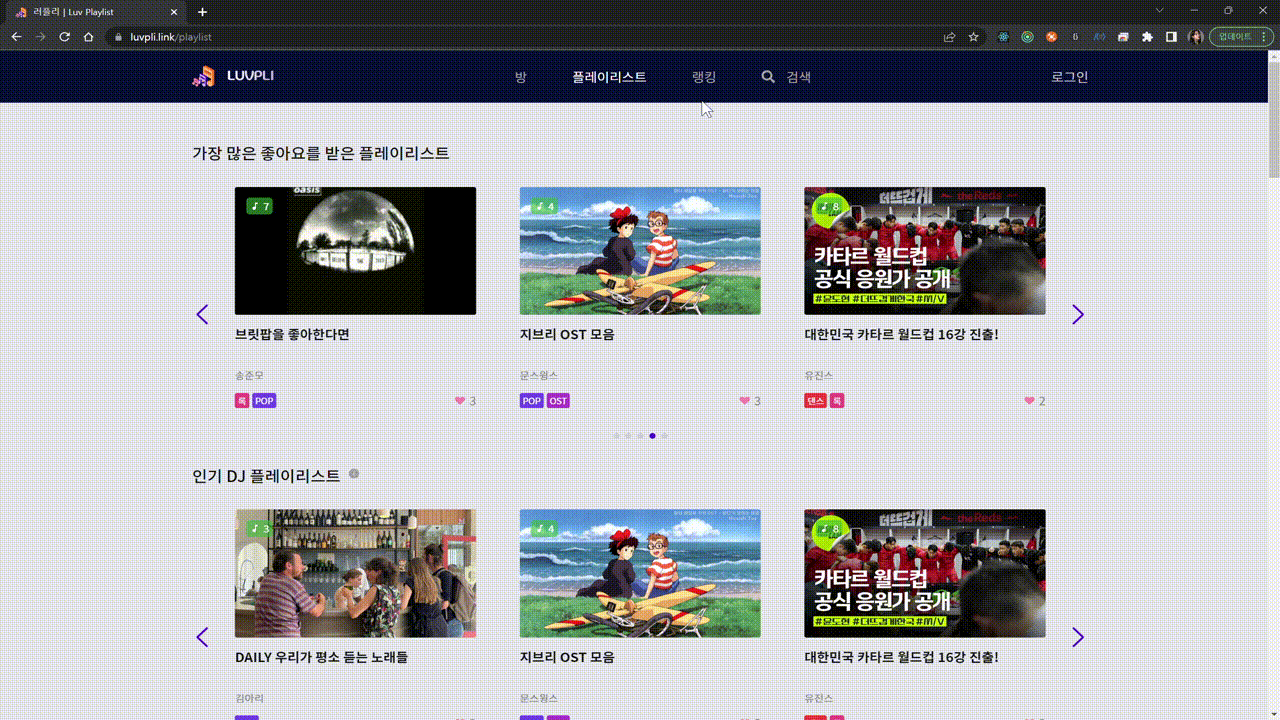
Task: Click the POP tag on the top 지브리 card
Action: pos(532,401)
